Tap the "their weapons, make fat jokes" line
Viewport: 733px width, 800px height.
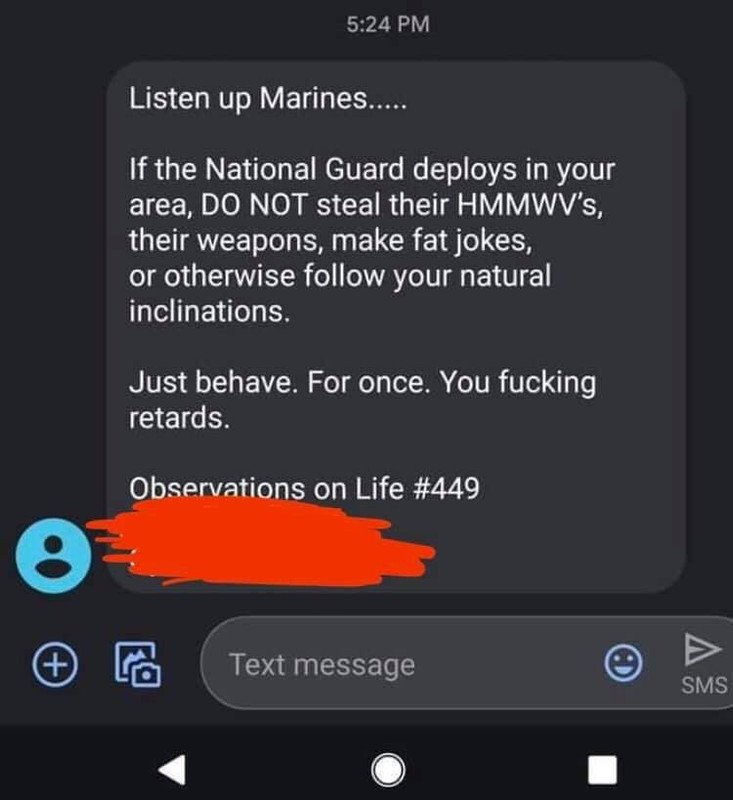pos(331,240)
